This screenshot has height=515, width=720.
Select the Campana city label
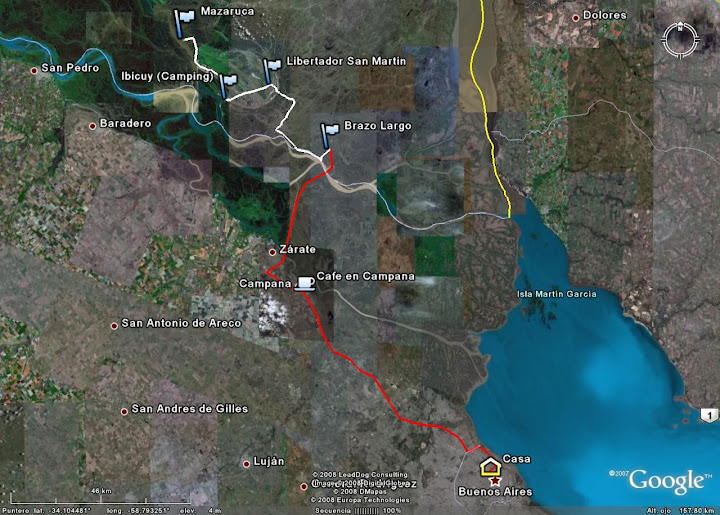(x=265, y=284)
